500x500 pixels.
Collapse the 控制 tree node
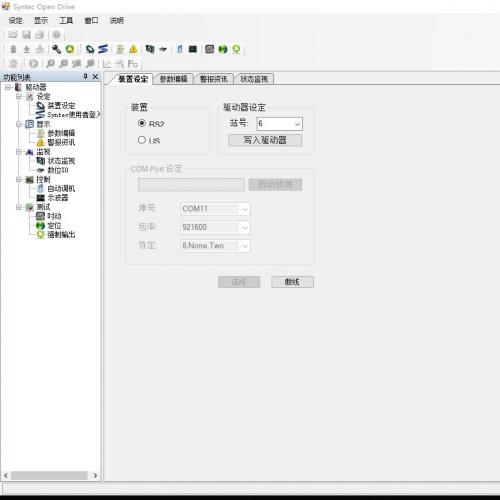[x=19, y=179]
